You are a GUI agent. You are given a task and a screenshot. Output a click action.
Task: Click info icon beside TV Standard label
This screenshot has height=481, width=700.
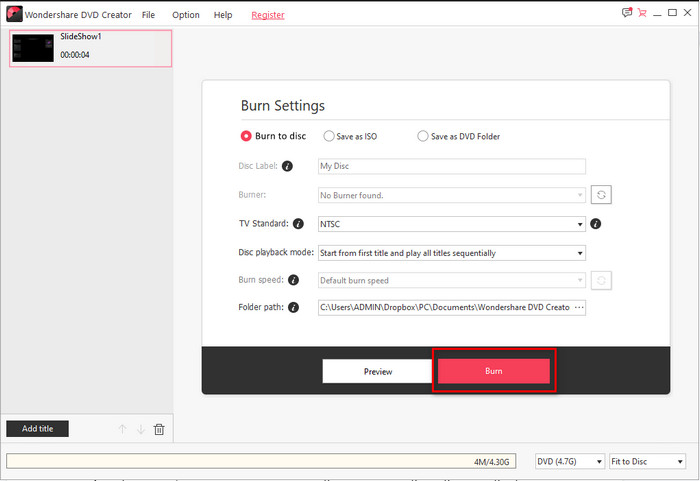click(x=298, y=224)
